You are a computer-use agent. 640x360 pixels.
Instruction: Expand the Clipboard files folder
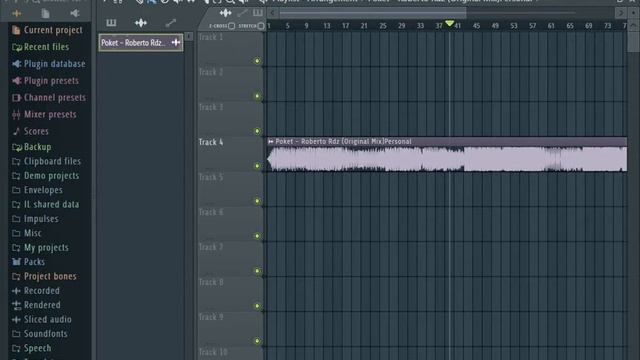pos(46,161)
